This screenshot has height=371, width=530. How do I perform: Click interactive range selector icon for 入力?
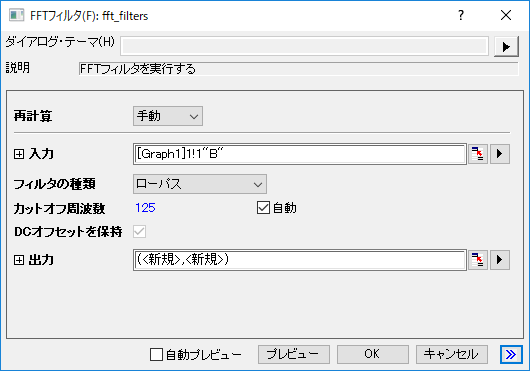tap(478, 154)
